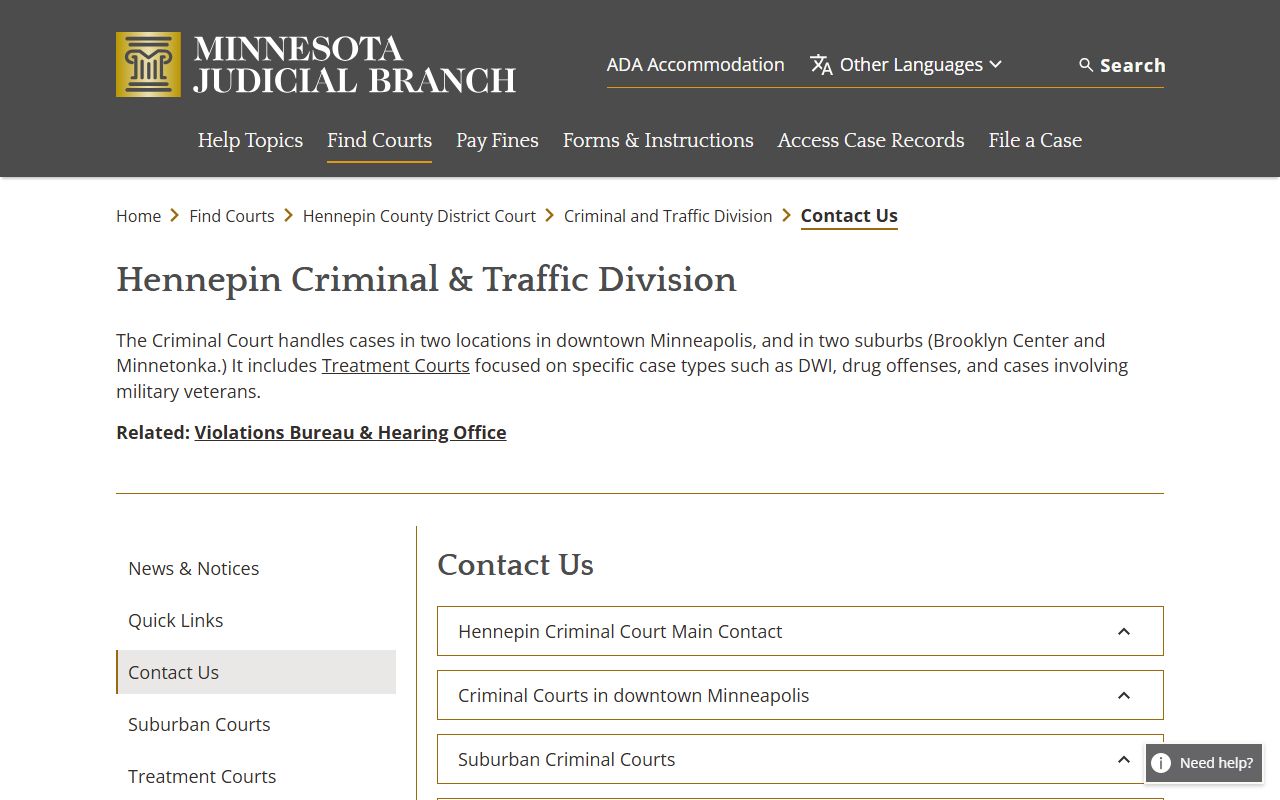Click Criminal Courts in downtown Minneapolis label
Screen dimensions: 1280x800
pos(633,696)
